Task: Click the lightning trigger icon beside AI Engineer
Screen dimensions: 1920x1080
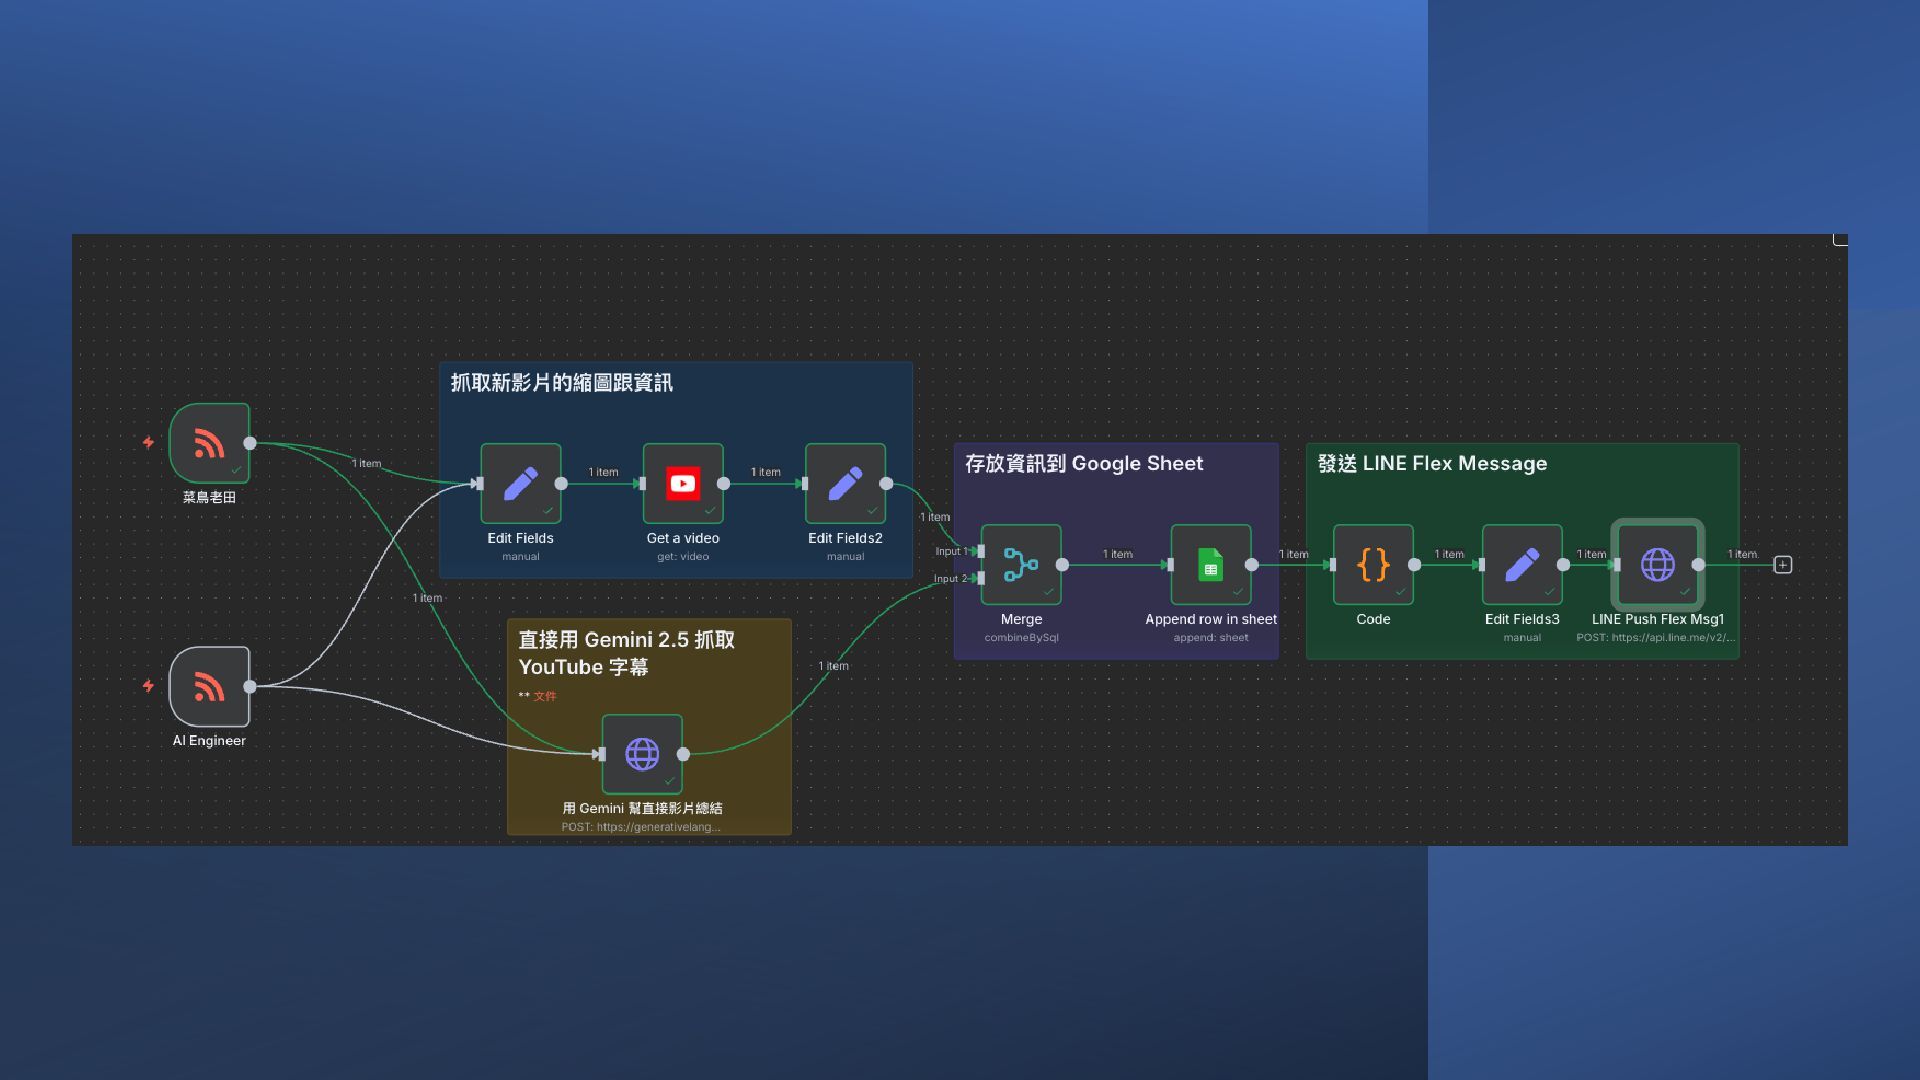Action: coord(148,686)
